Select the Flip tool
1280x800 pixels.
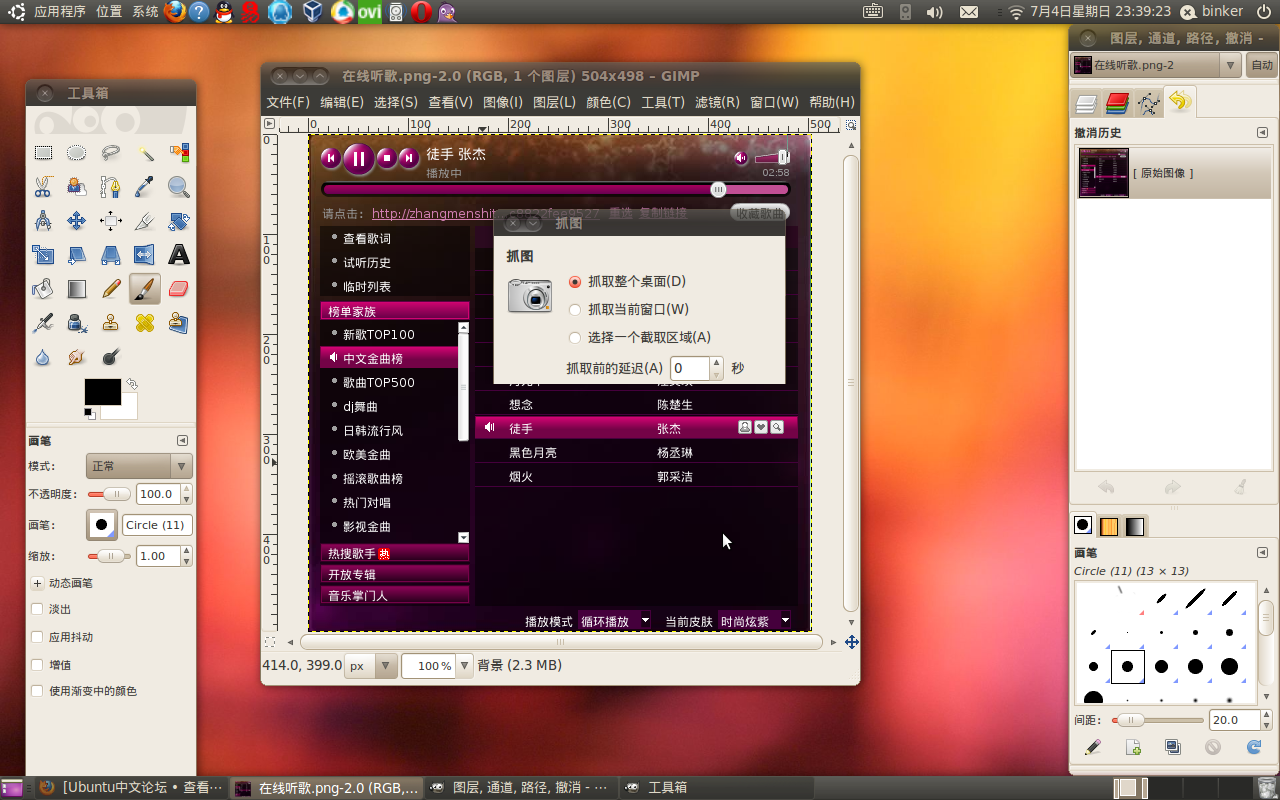[x=145, y=255]
